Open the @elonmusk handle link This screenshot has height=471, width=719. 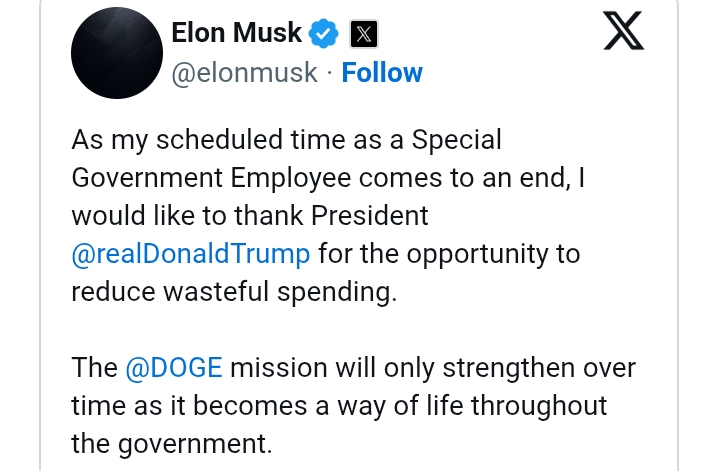coord(244,73)
